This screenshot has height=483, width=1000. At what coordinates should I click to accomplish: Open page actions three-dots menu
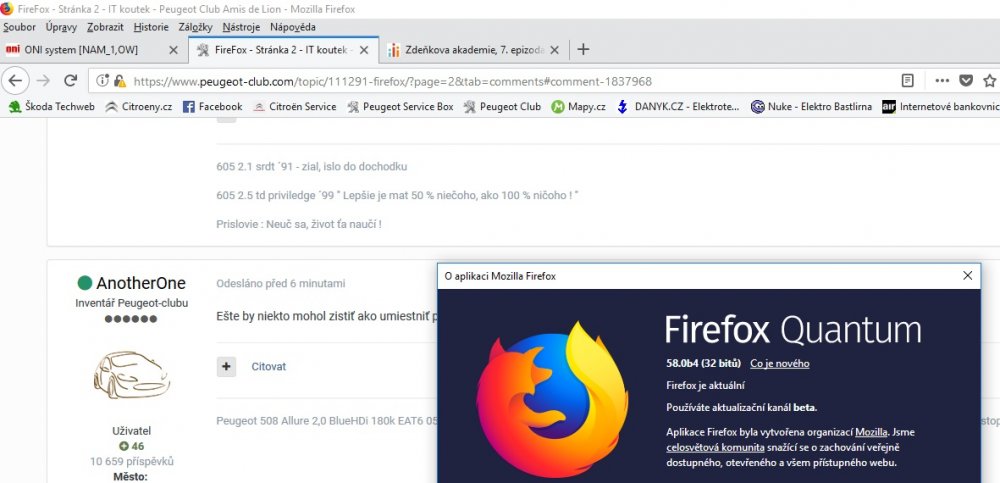point(942,81)
